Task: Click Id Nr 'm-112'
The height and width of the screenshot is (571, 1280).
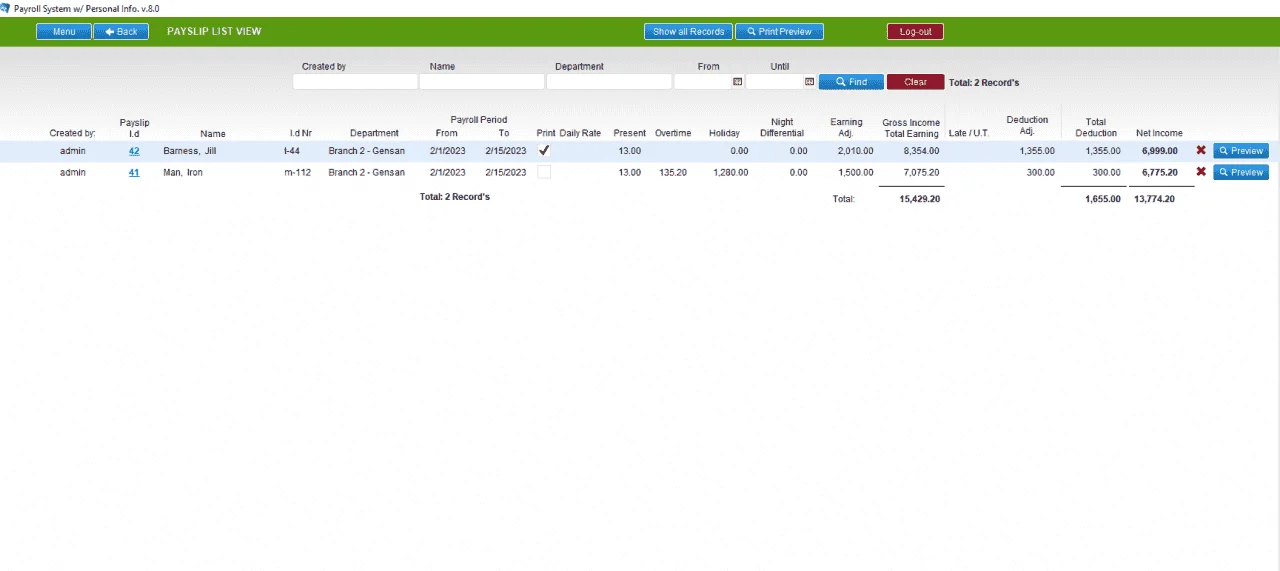Action: coord(298,172)
